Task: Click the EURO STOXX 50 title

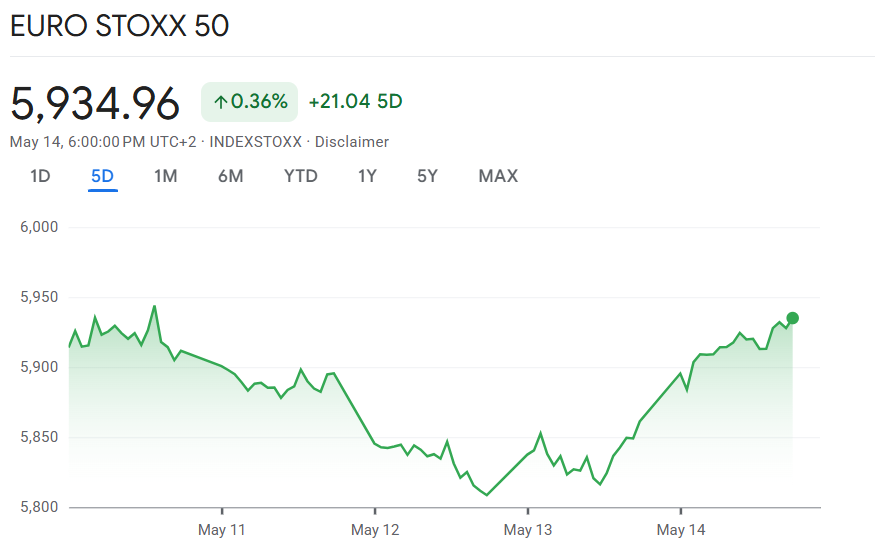Action: tap(119, 26)
